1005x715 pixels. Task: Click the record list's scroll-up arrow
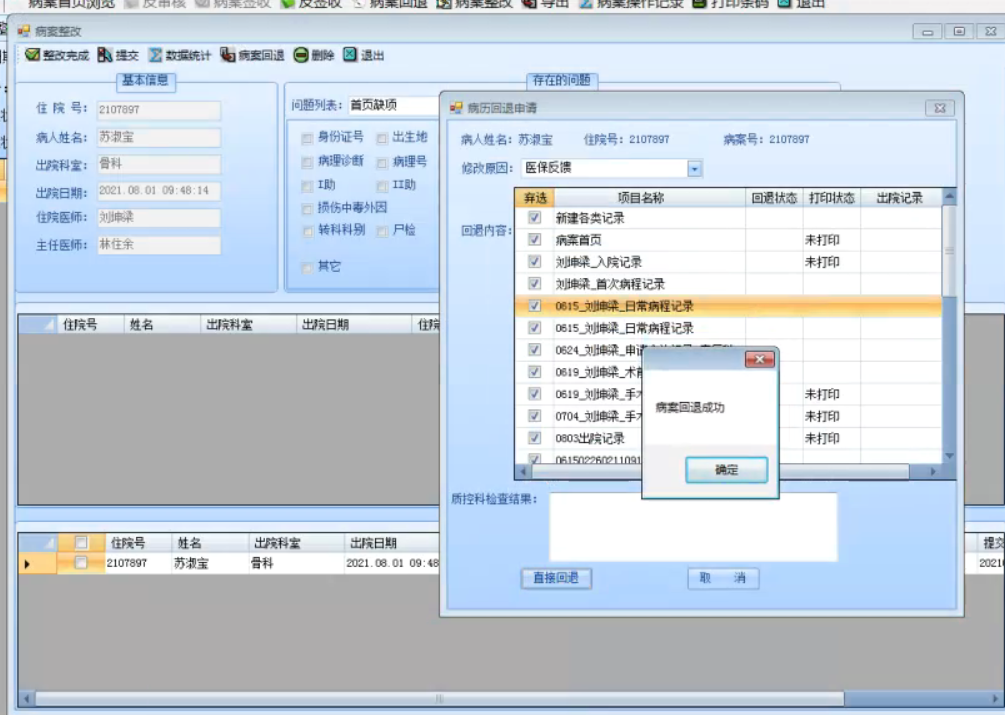tap(949, 195)
